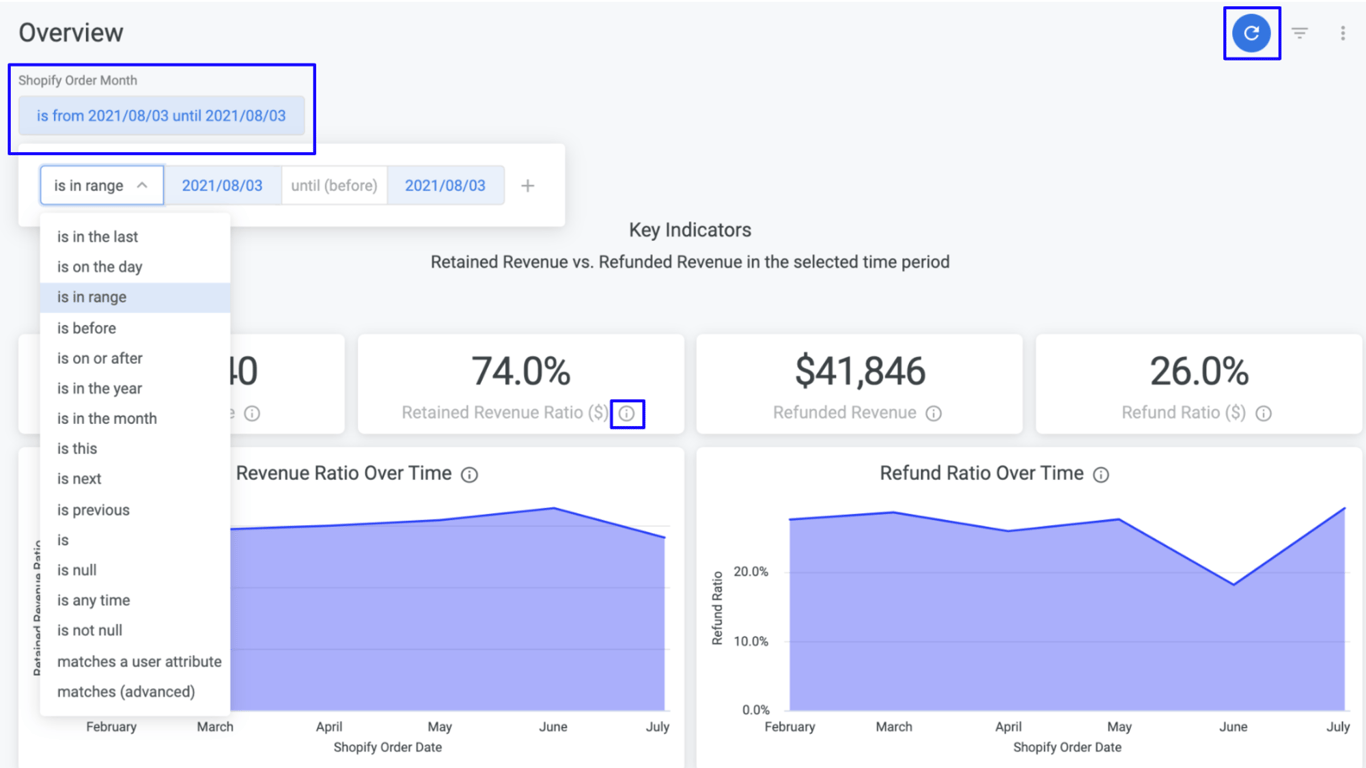Choose 'is previous' option
Image resolution: width=1366 pixels, height=768 pixels.
[135, 510]
